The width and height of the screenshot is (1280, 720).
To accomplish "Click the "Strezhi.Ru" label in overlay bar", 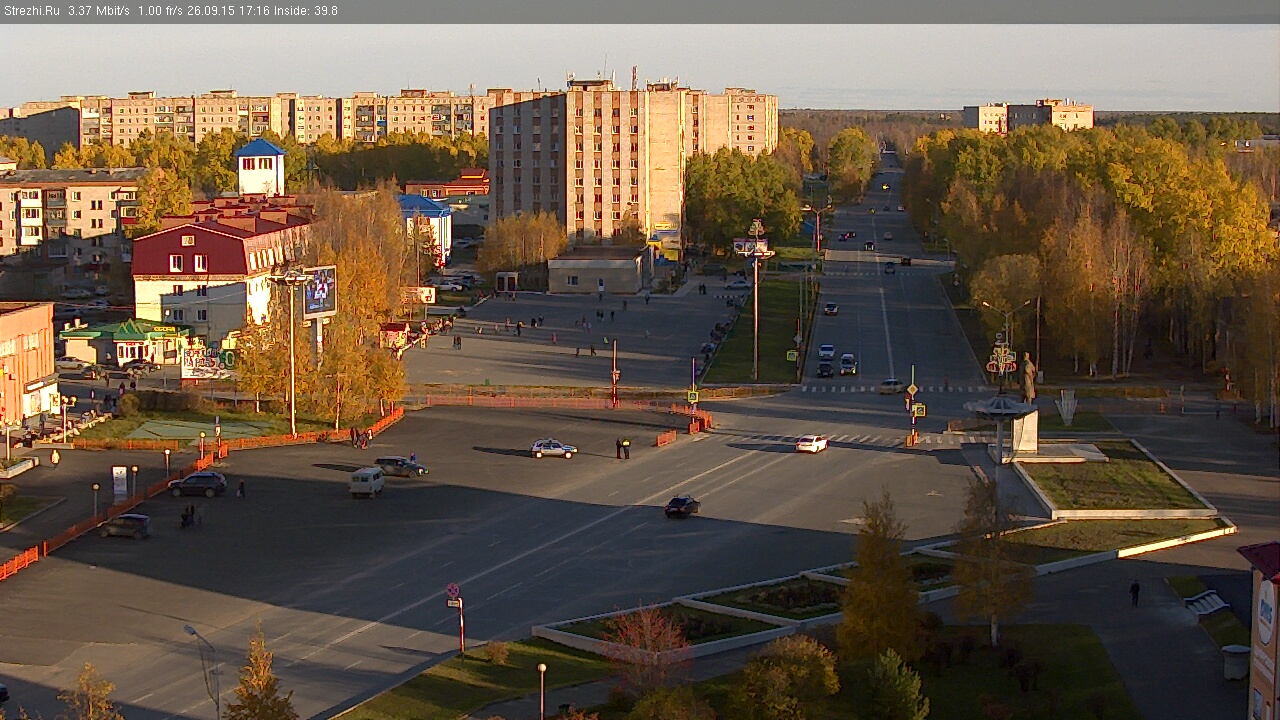I will [x=32, y=11].
